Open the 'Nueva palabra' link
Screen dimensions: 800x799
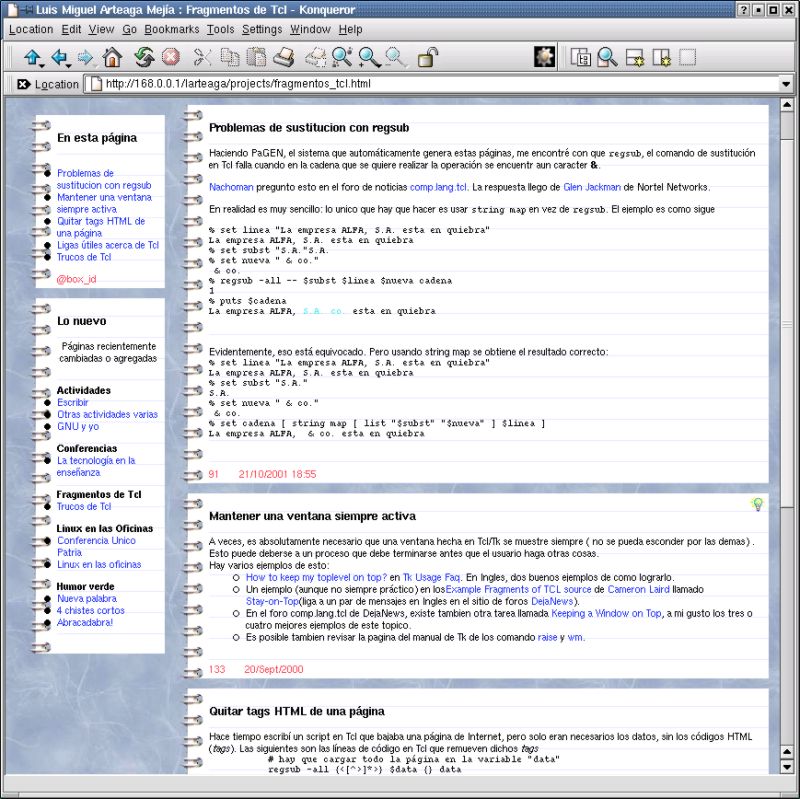[x=87, y=598]
